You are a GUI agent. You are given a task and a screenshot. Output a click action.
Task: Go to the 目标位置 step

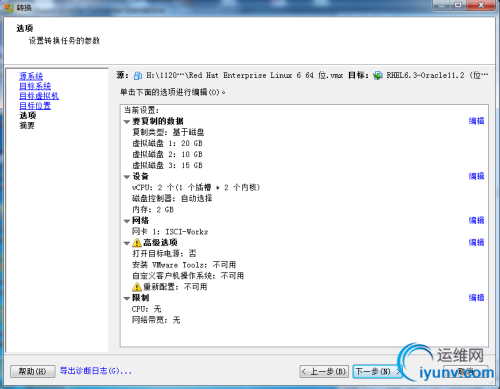coord(35,106)
